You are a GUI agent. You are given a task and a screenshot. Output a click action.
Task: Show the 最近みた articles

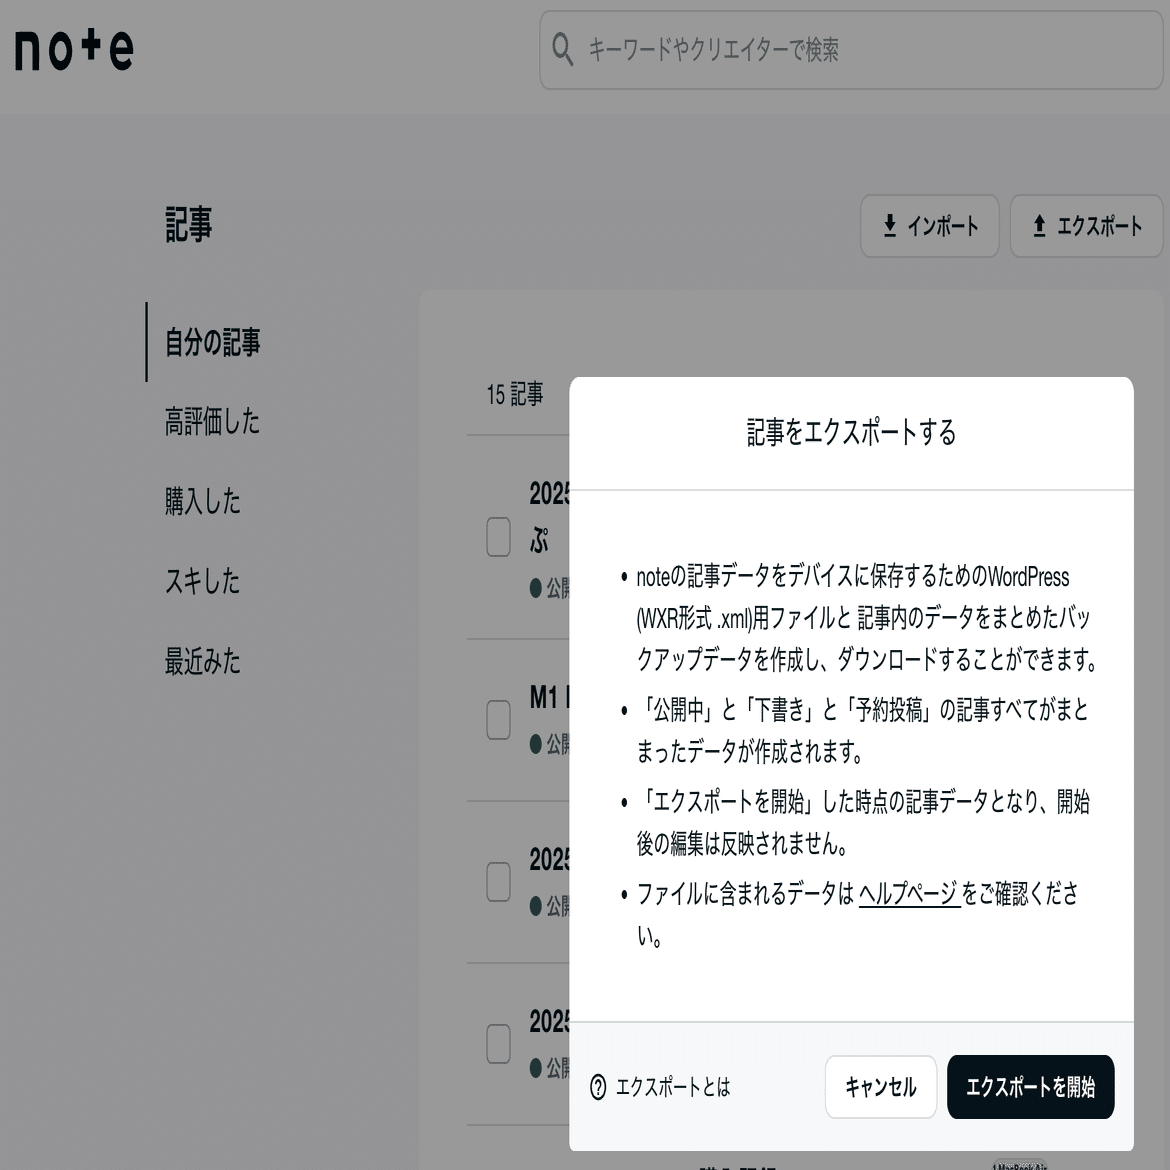[x=202, y=662]
